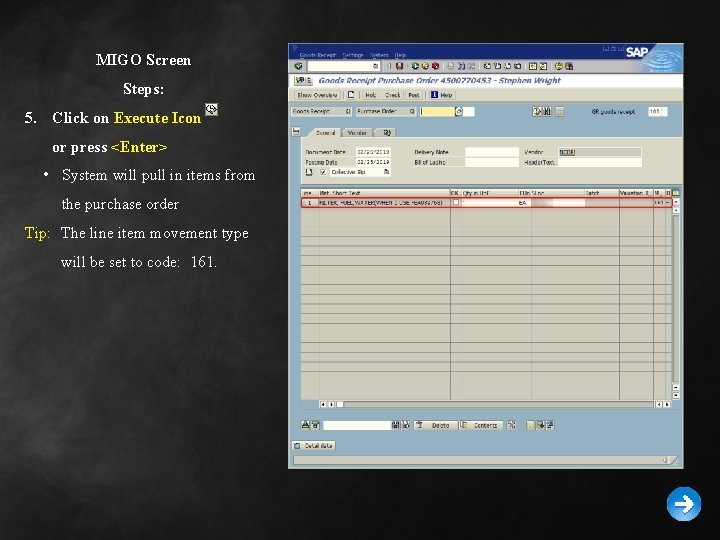Click the Last Page icon in top toolbar

tap(518, 66)
